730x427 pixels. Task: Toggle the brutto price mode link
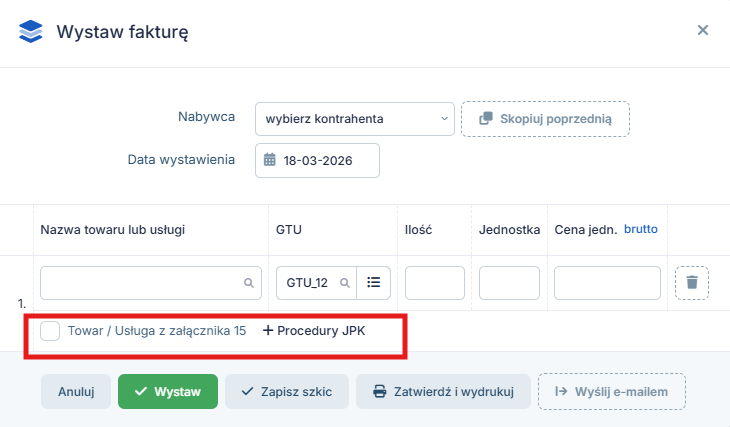641,229
